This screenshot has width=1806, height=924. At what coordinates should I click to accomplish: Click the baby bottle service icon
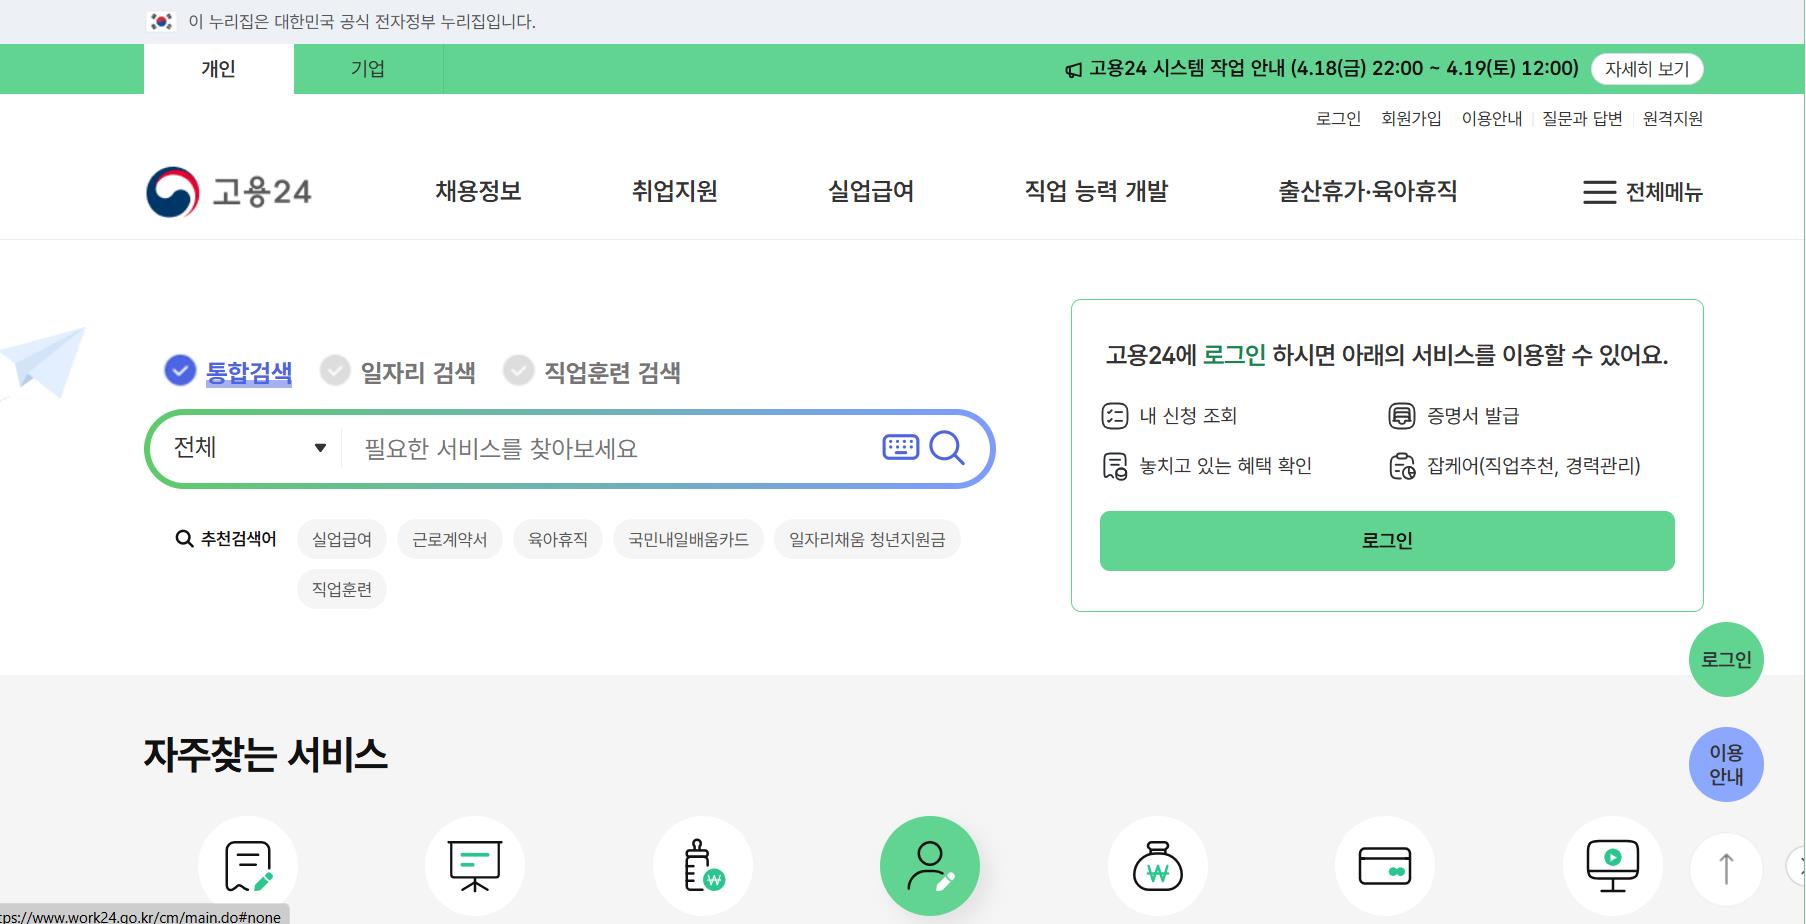(x=703, y=866)
